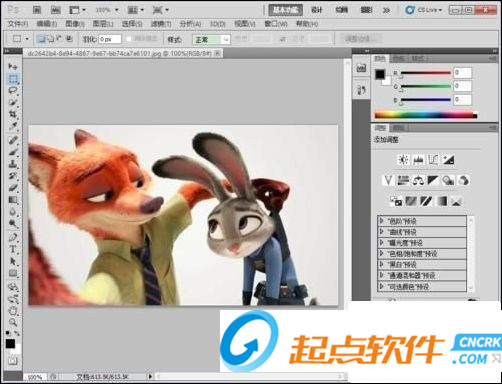502x384 pixels.
Task: Toggle Quick Mask mode at toolbox bottom
Action: 13,360
